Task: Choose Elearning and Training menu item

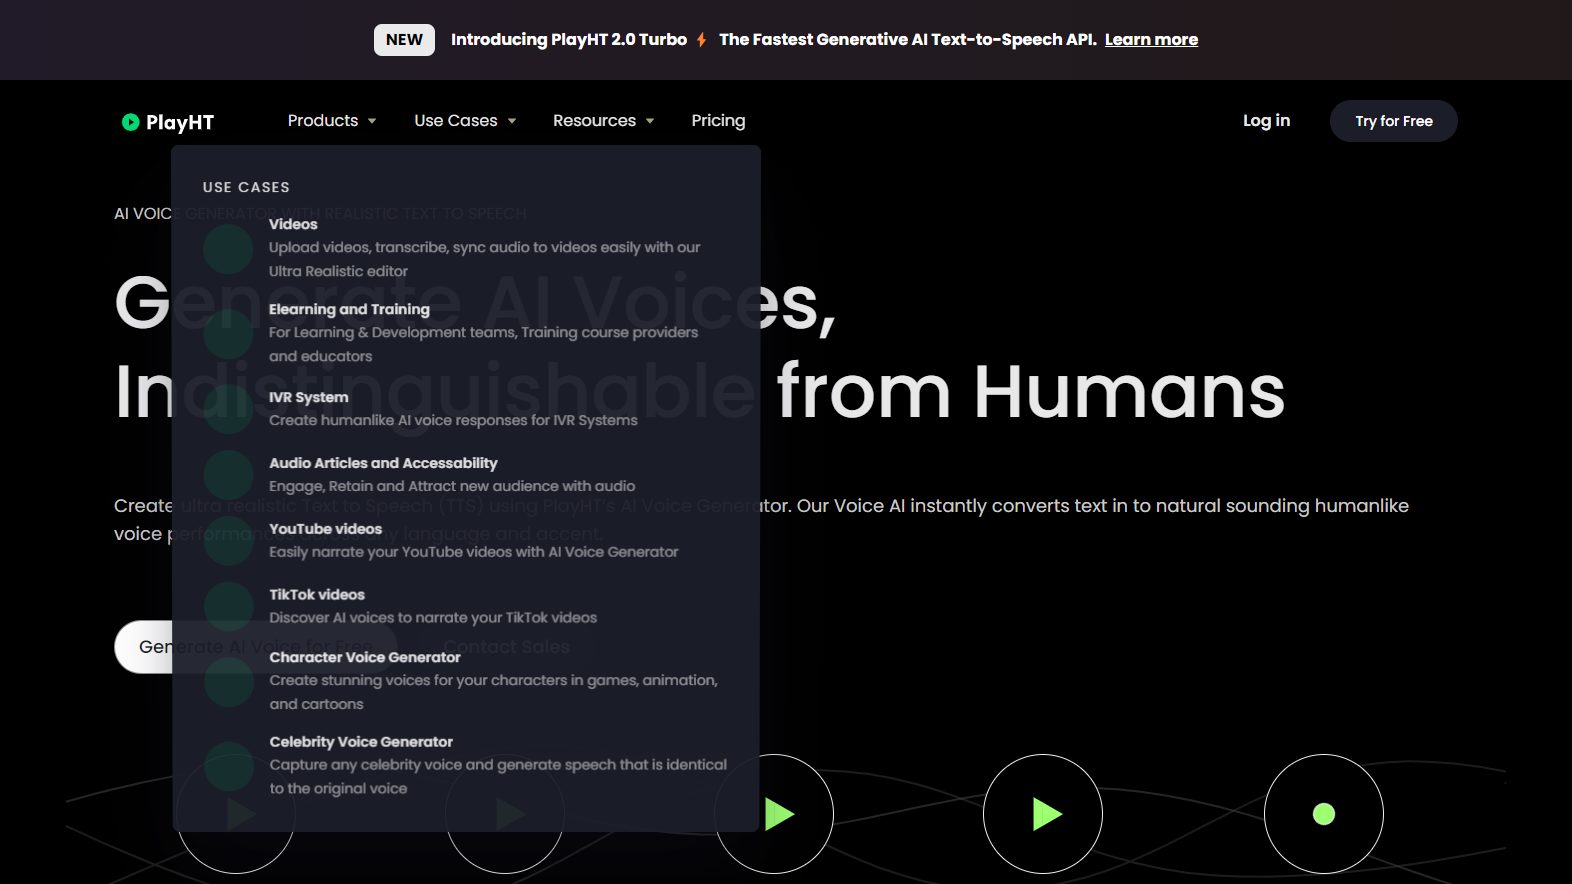Action: 349,310
